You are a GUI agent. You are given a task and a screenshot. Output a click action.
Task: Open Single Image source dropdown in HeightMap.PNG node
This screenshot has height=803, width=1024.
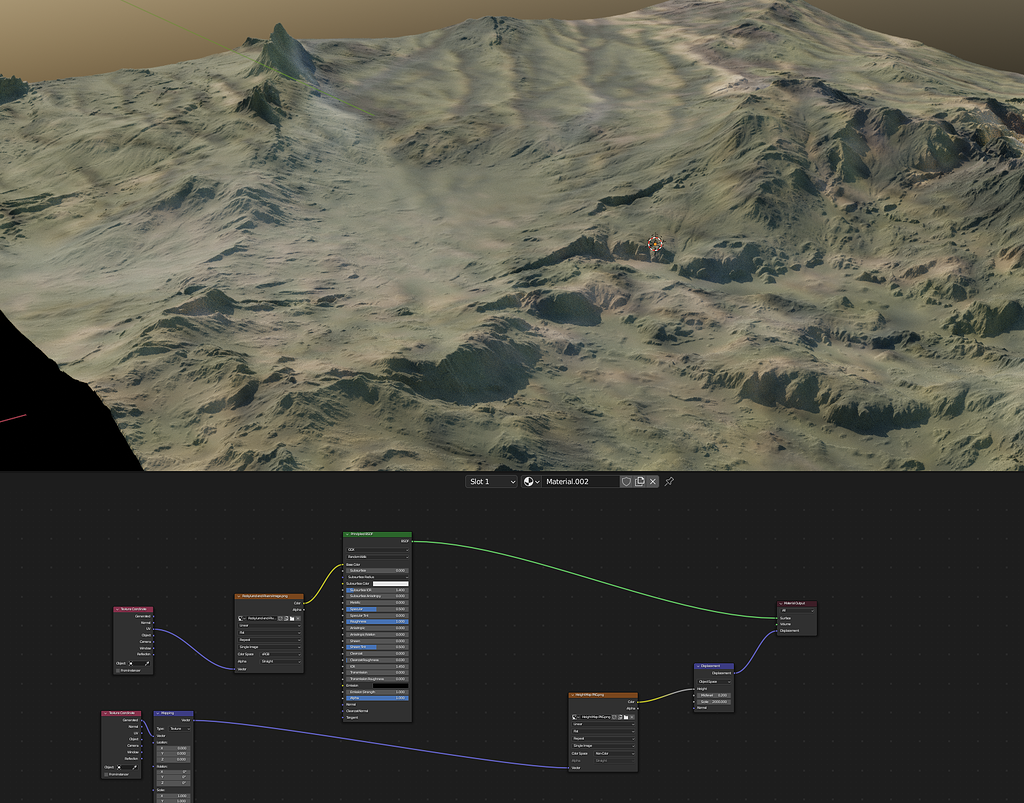(603, 746)
